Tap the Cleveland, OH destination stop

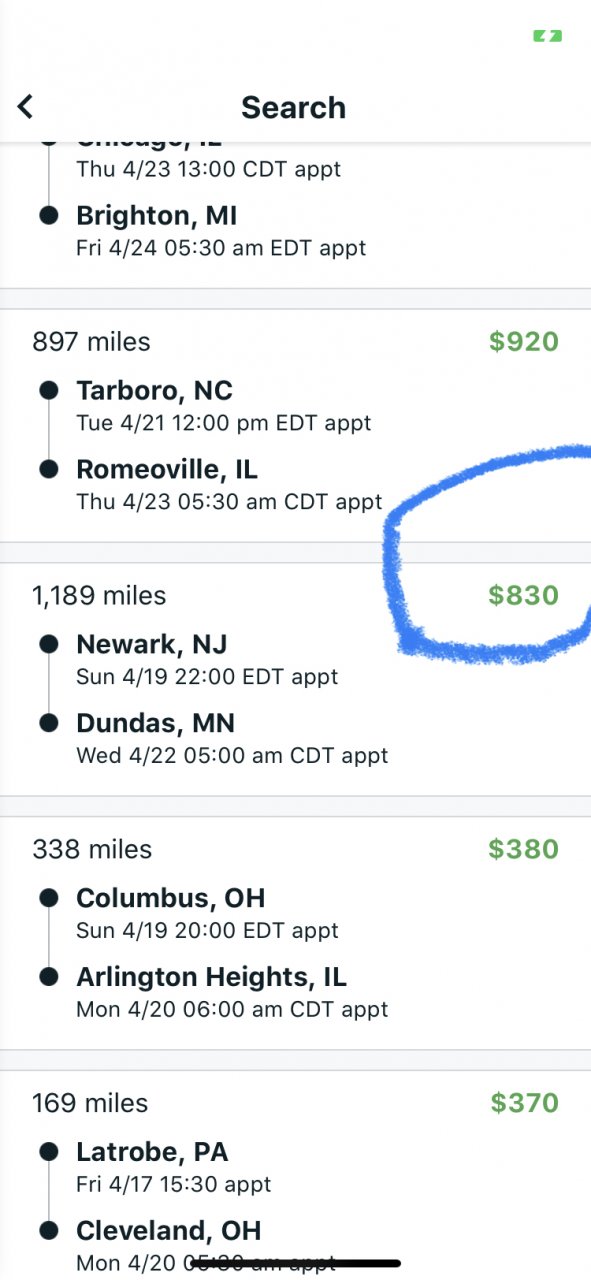pos(169,1231)
